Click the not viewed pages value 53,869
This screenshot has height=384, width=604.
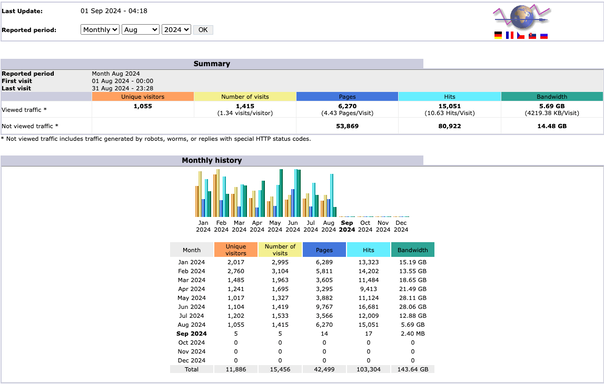347,126
